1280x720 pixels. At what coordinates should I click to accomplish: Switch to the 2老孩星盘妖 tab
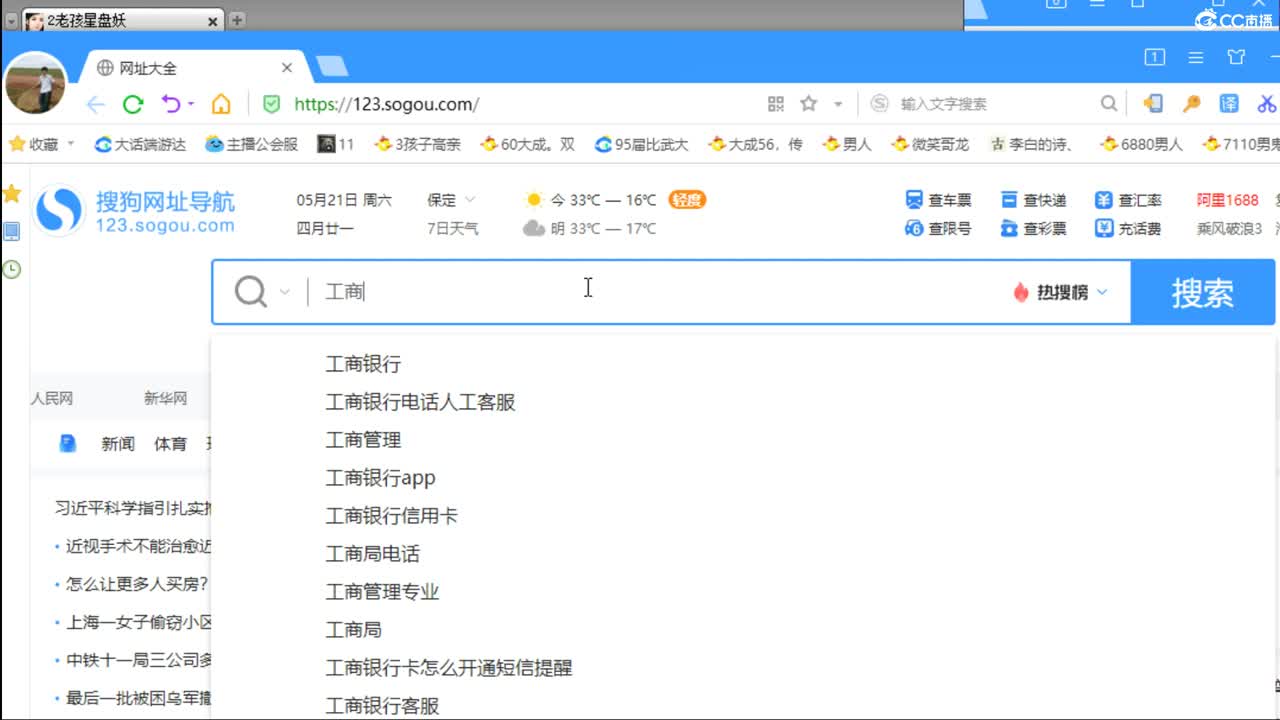[x=122, y=20]
